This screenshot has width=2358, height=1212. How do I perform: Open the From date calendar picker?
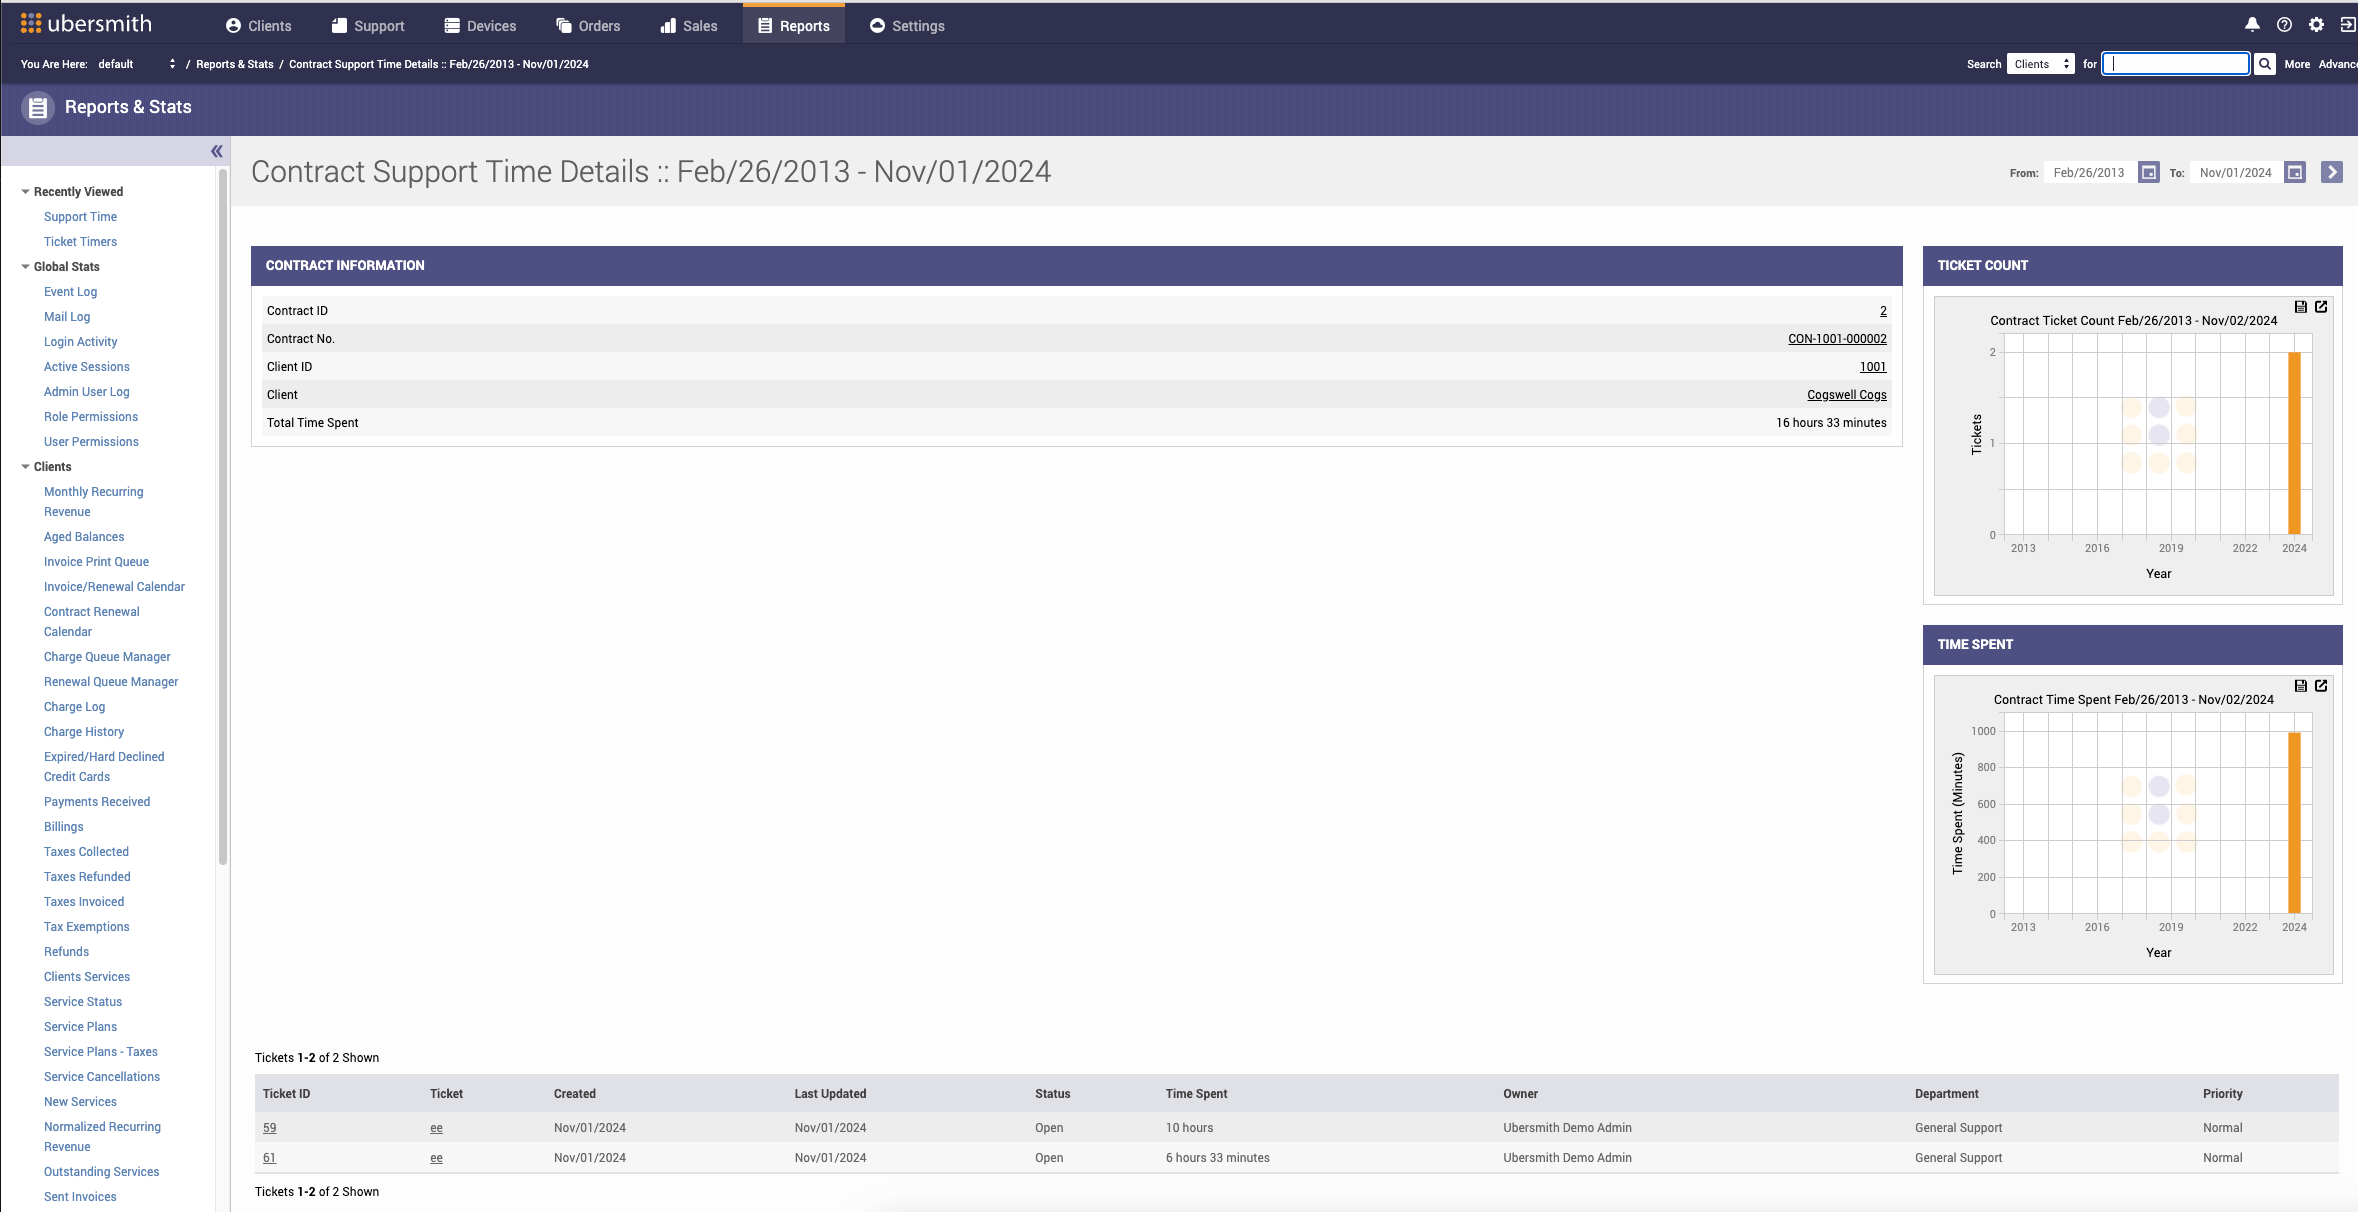2148,172
